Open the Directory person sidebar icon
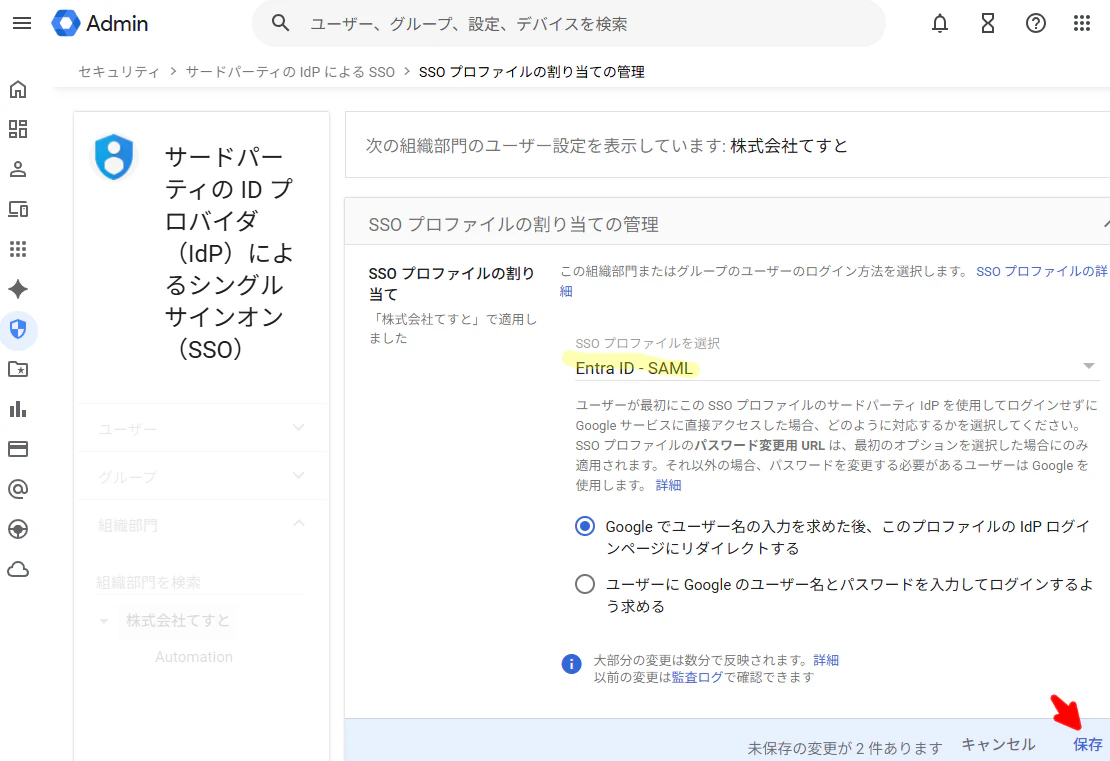The height and width of the screenshot is (761, 1110). (x=18, y=169)
